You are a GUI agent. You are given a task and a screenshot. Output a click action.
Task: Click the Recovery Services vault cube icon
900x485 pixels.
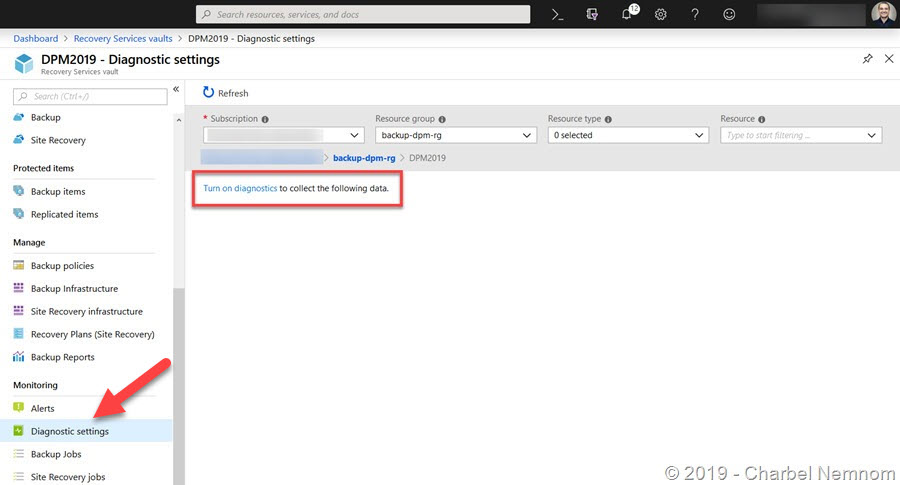(24, 63)
